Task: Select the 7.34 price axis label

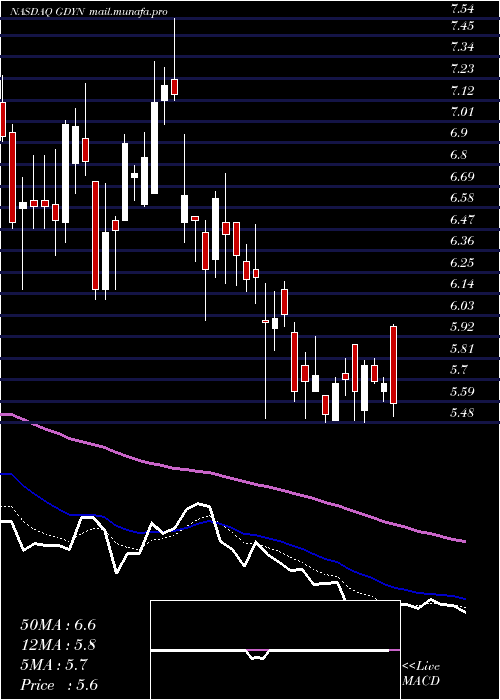Action: [x=462, y=47]
